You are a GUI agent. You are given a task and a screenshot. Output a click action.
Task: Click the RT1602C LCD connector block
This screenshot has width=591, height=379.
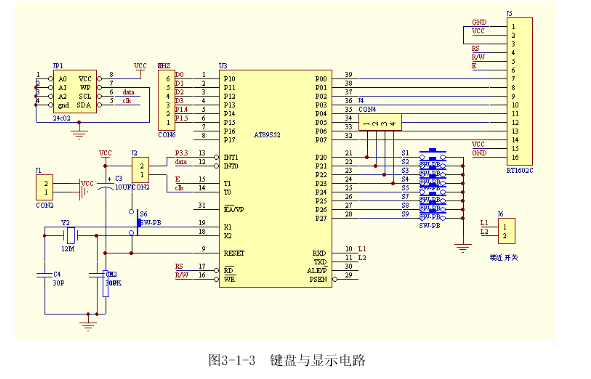click(520, 92)
